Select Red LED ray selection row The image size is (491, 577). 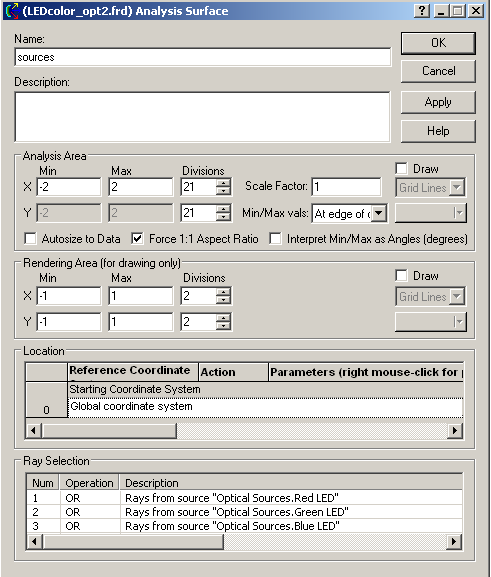pos(244,498)
